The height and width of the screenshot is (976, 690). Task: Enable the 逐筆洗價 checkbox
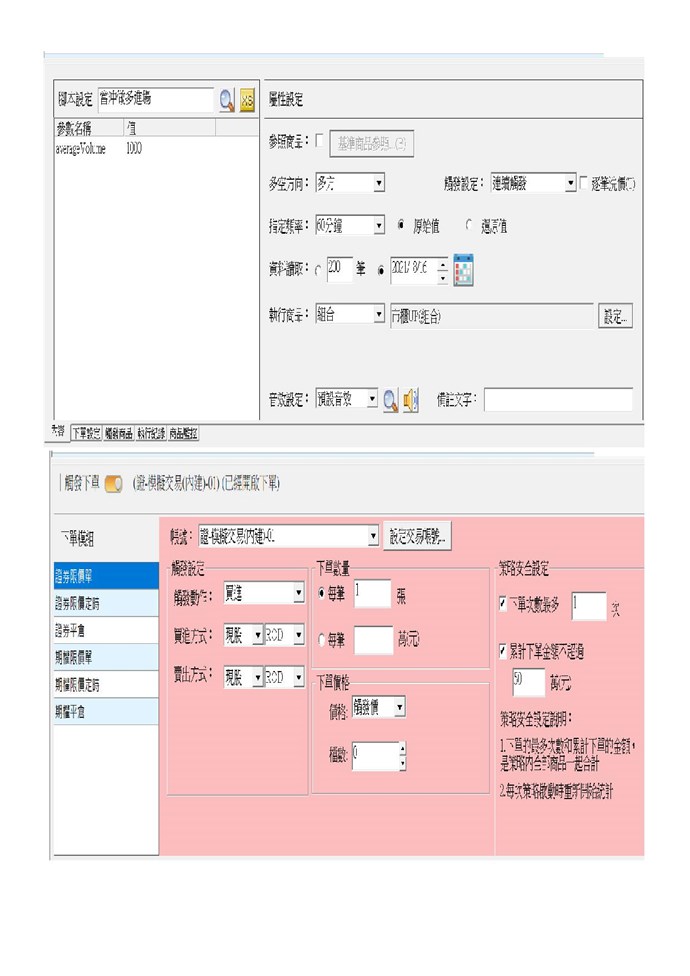[583, 183]
